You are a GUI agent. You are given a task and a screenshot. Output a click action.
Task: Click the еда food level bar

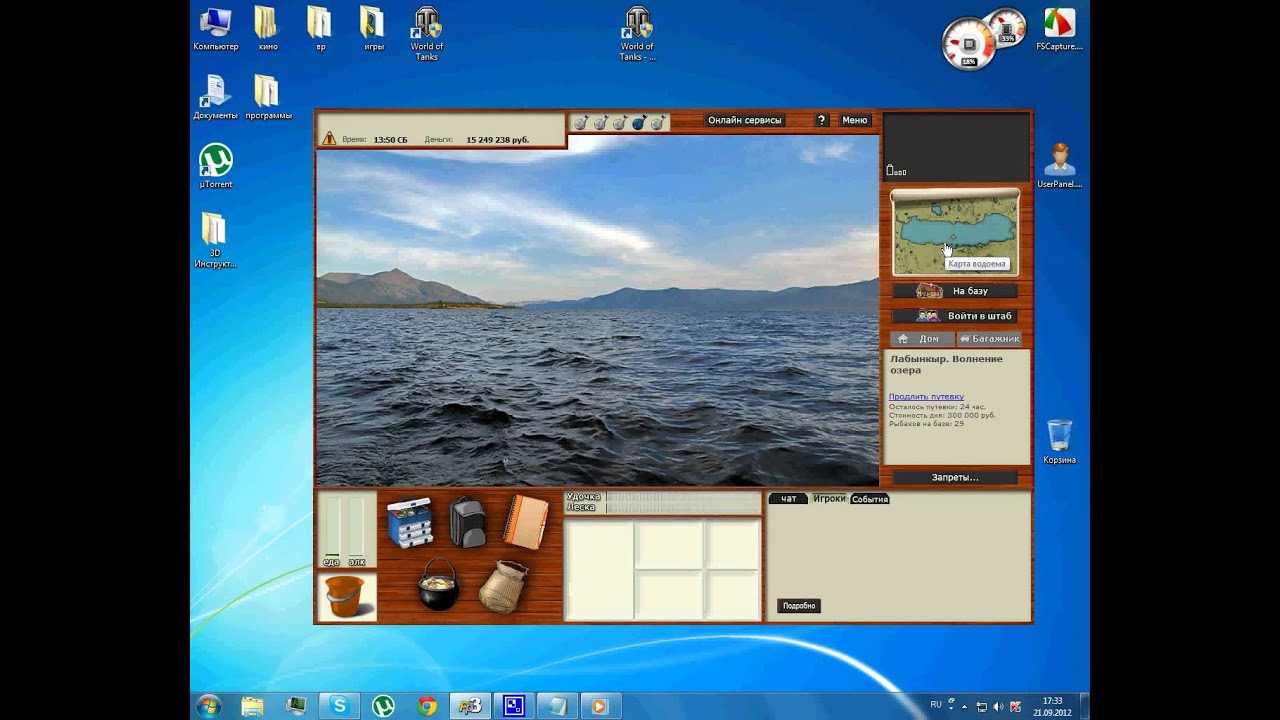tap(331, 528)
